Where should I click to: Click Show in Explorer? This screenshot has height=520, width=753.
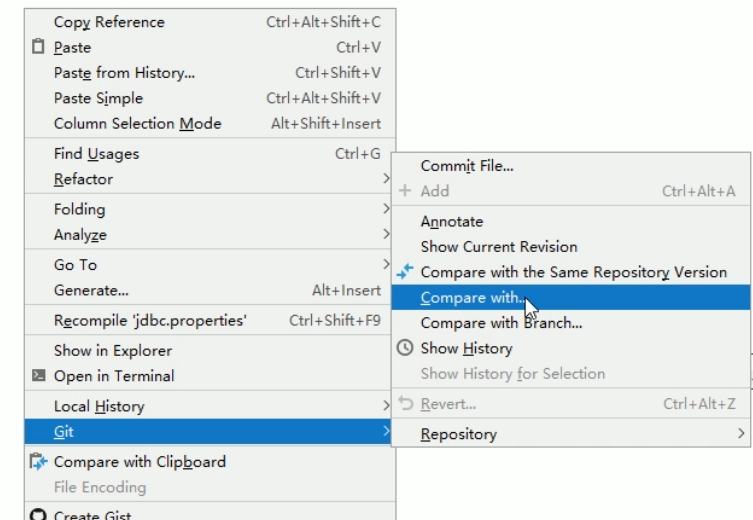(112, 351)
